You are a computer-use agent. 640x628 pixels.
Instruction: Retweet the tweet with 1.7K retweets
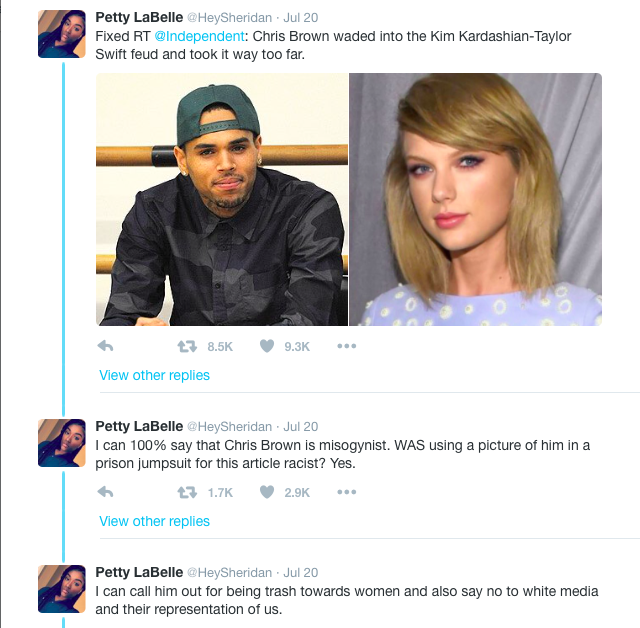pos(187,492)
